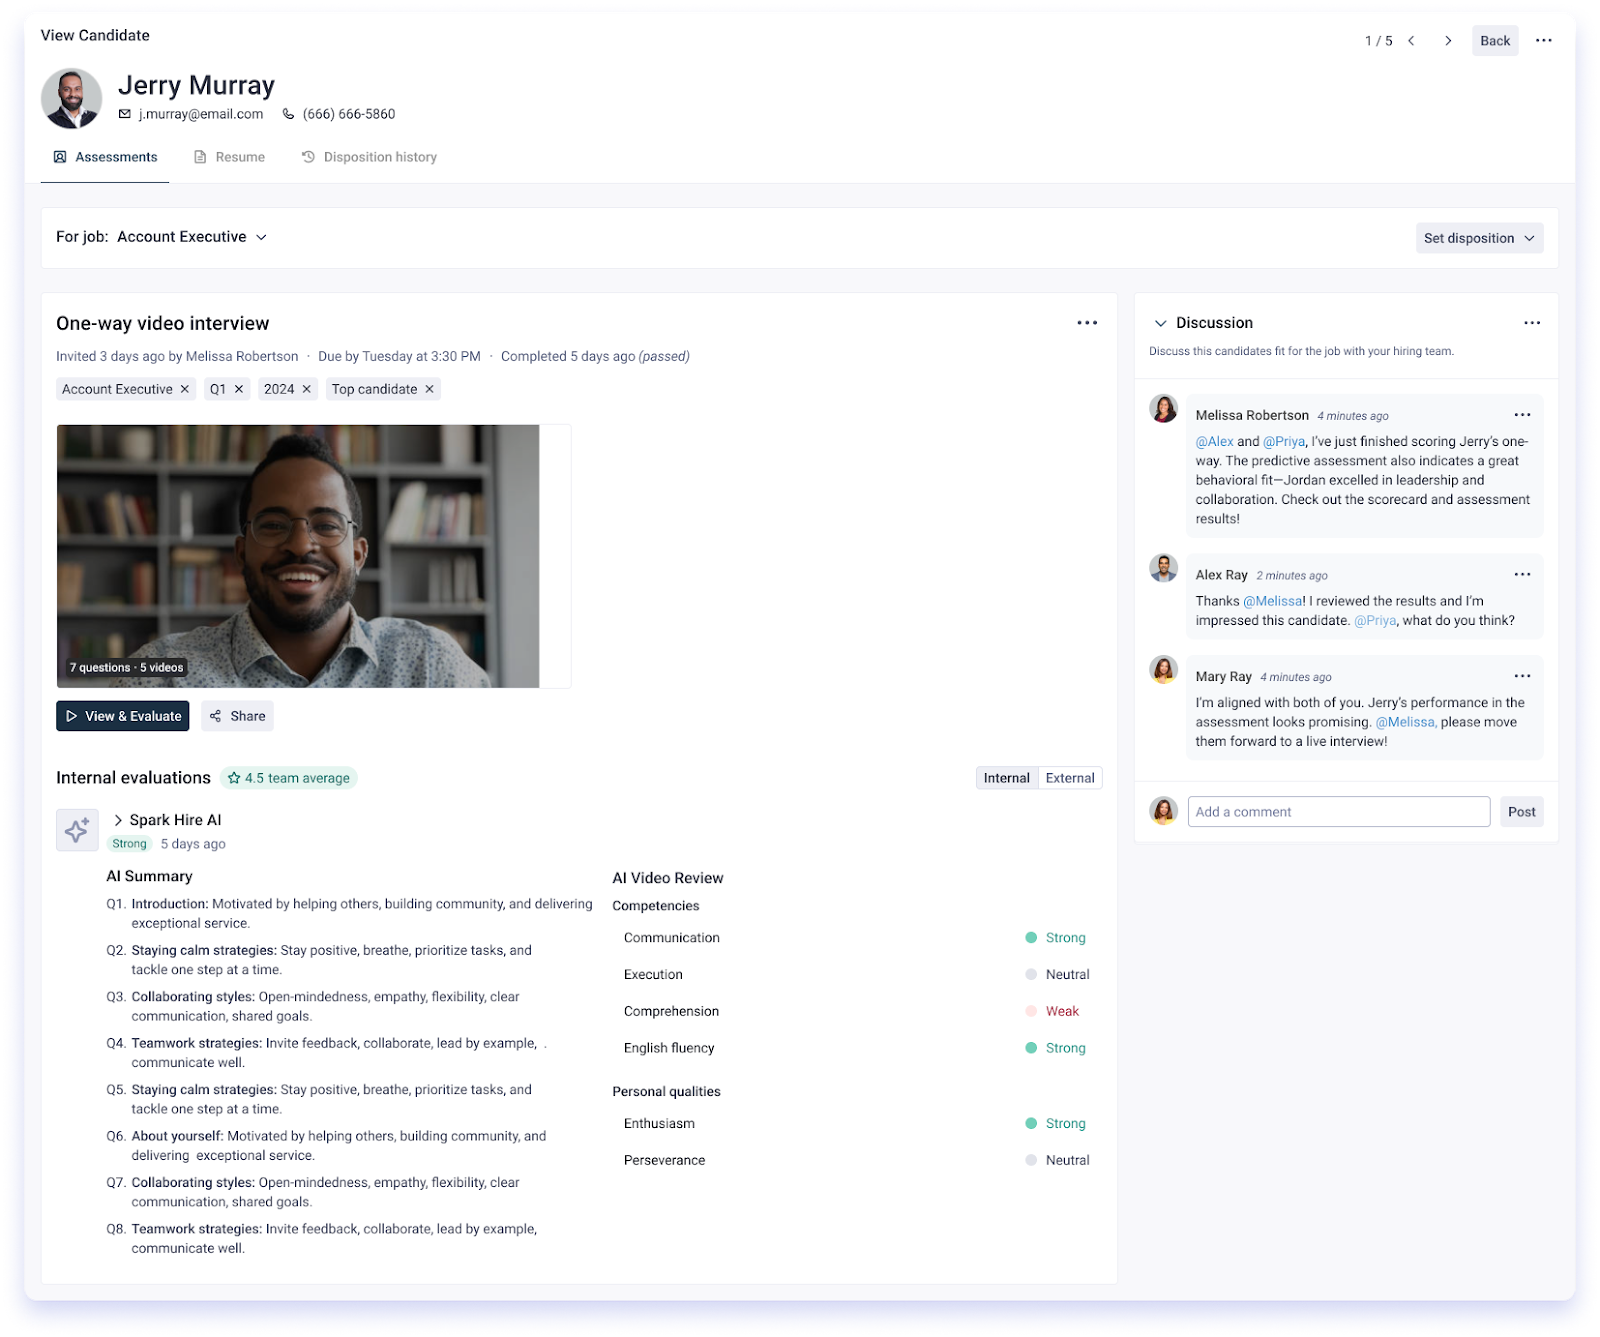Open the one-way video interview options ellipsis
This screenshot has height=1337, width=1600.
[x=1087, y=322]
